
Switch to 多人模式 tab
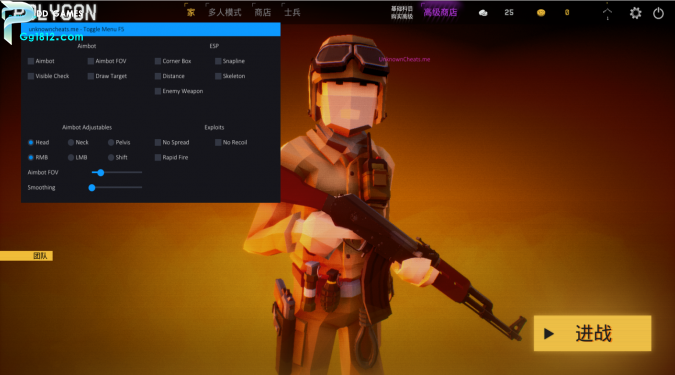(225, 12)
